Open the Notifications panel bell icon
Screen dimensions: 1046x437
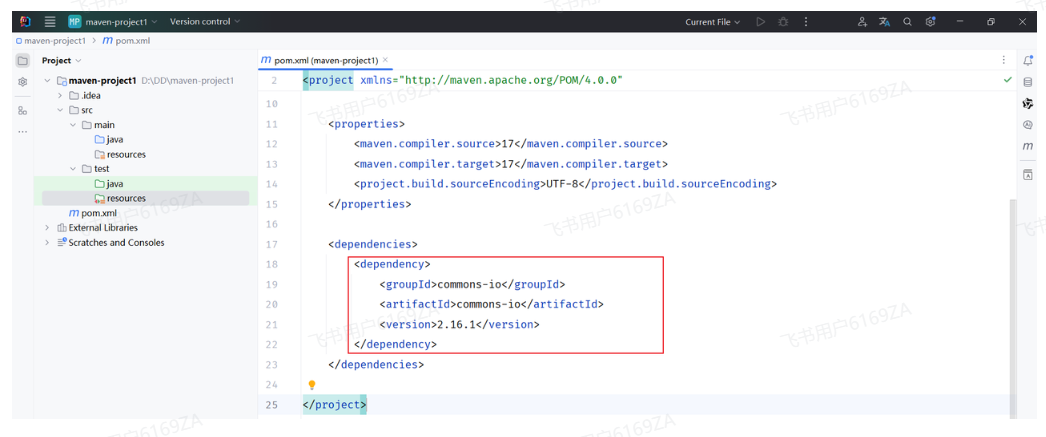click(1027, 61)
